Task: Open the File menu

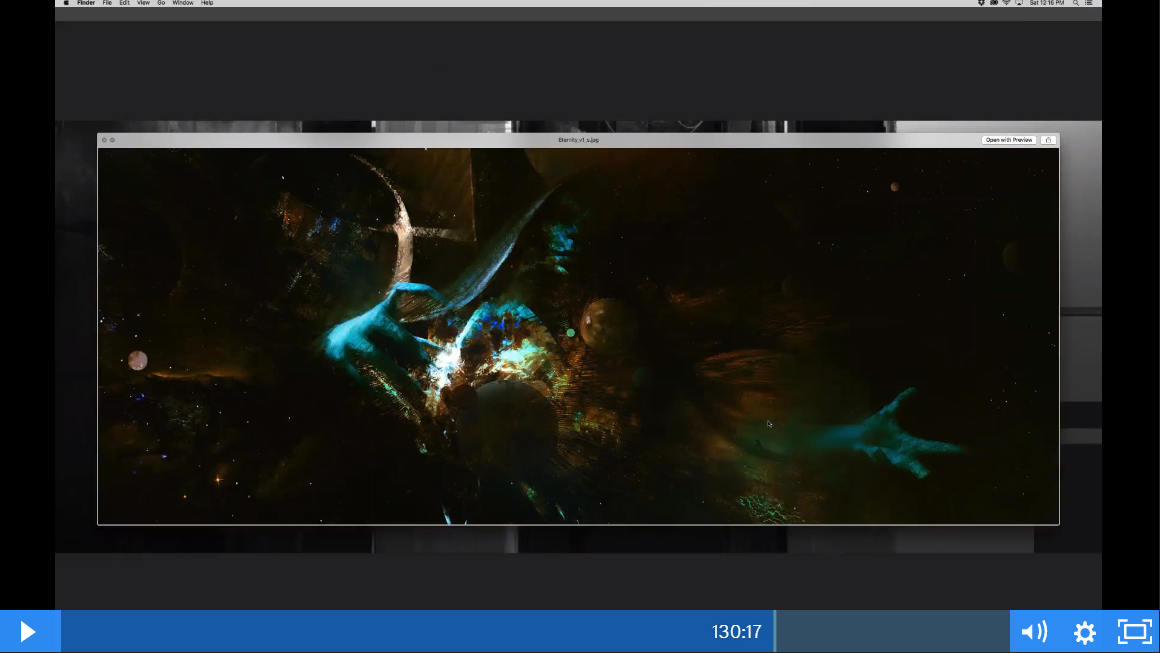Action: 107,3
